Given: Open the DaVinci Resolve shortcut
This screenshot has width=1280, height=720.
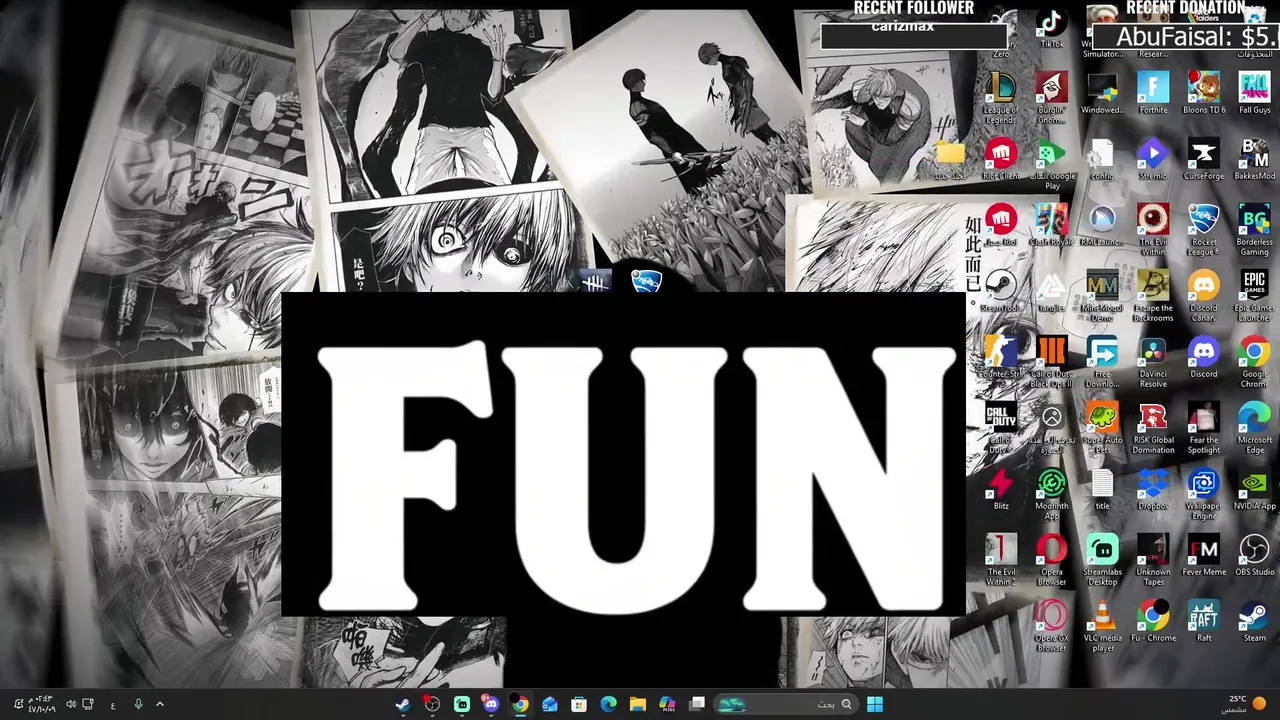Looking at the screenshot, I should (1153, 362).
